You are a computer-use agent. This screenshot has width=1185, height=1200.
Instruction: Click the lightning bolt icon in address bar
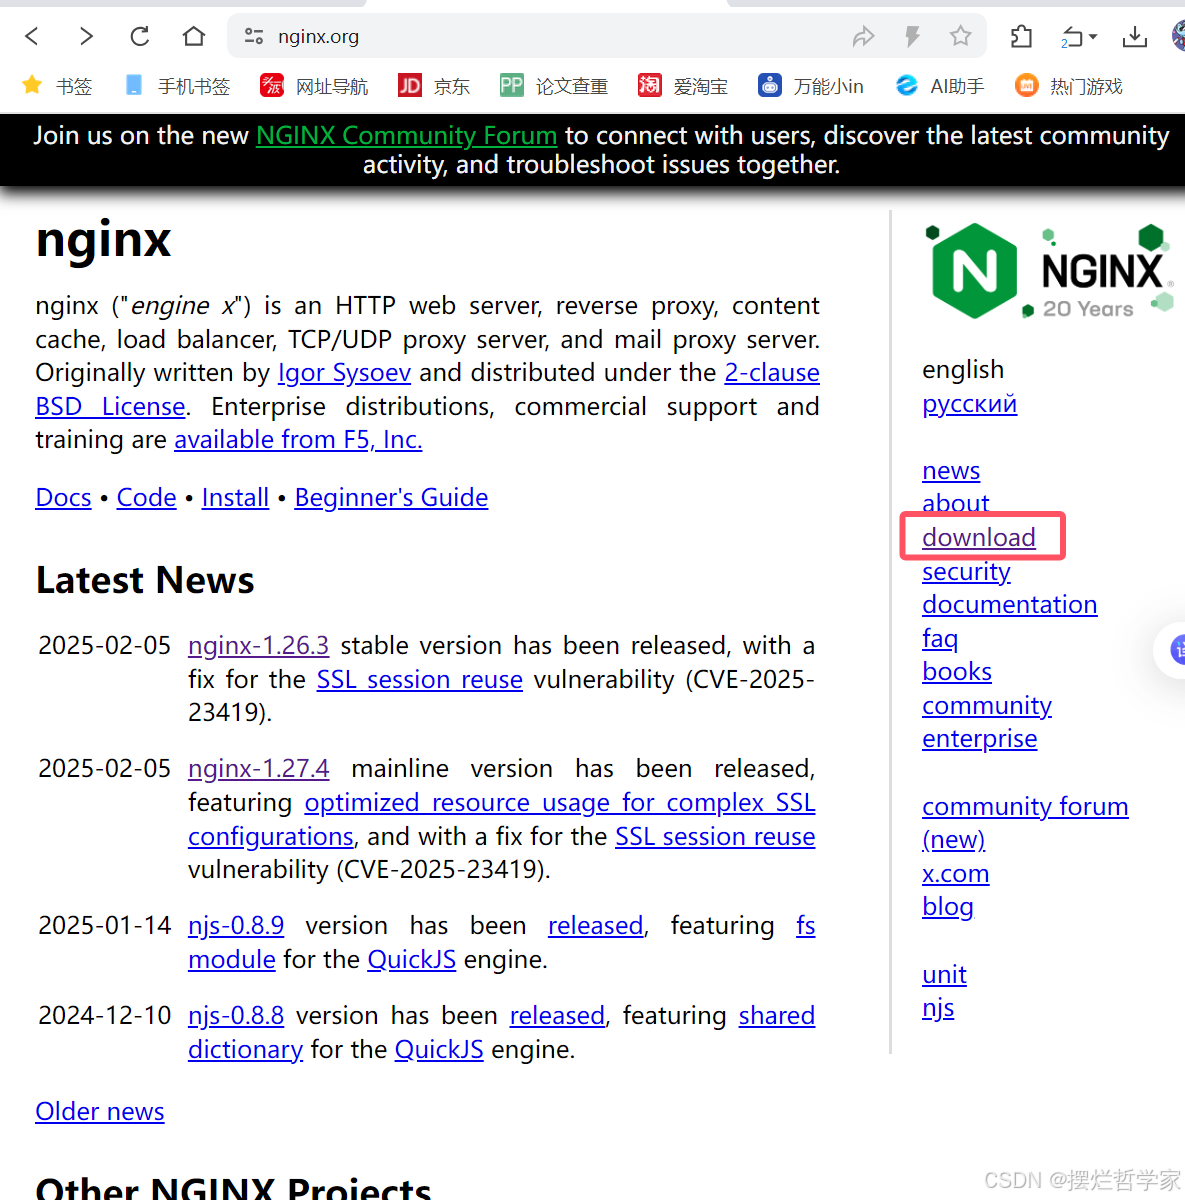pyautogui.click(x=912, y=37)
